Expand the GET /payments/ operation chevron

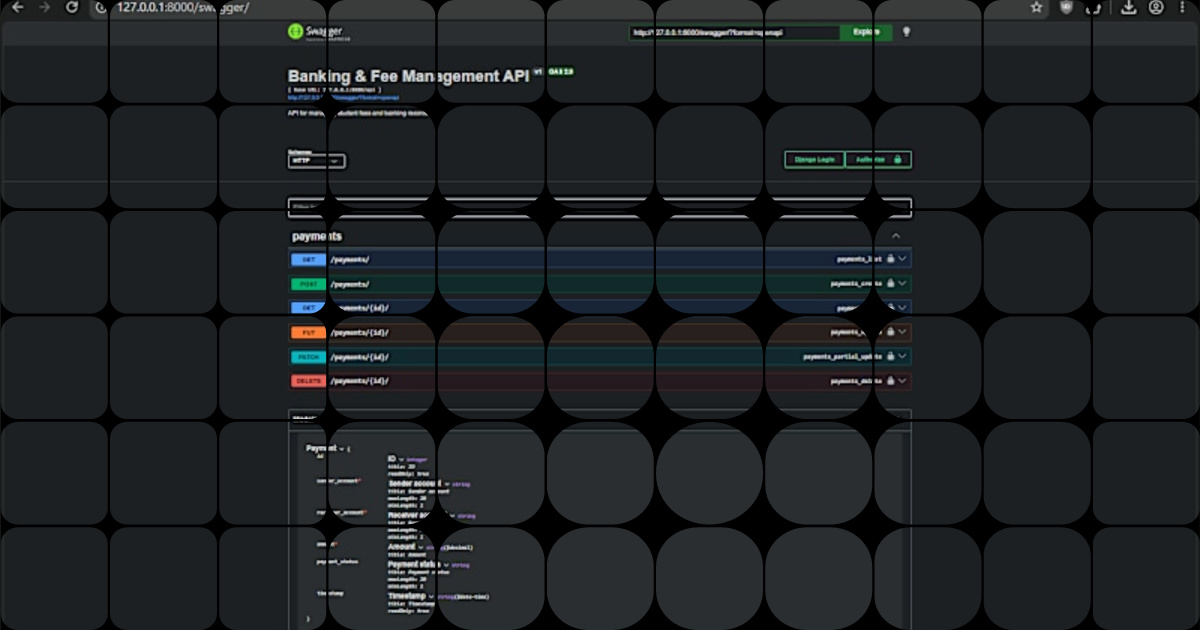pyautogui.click(x=903, y=259)
